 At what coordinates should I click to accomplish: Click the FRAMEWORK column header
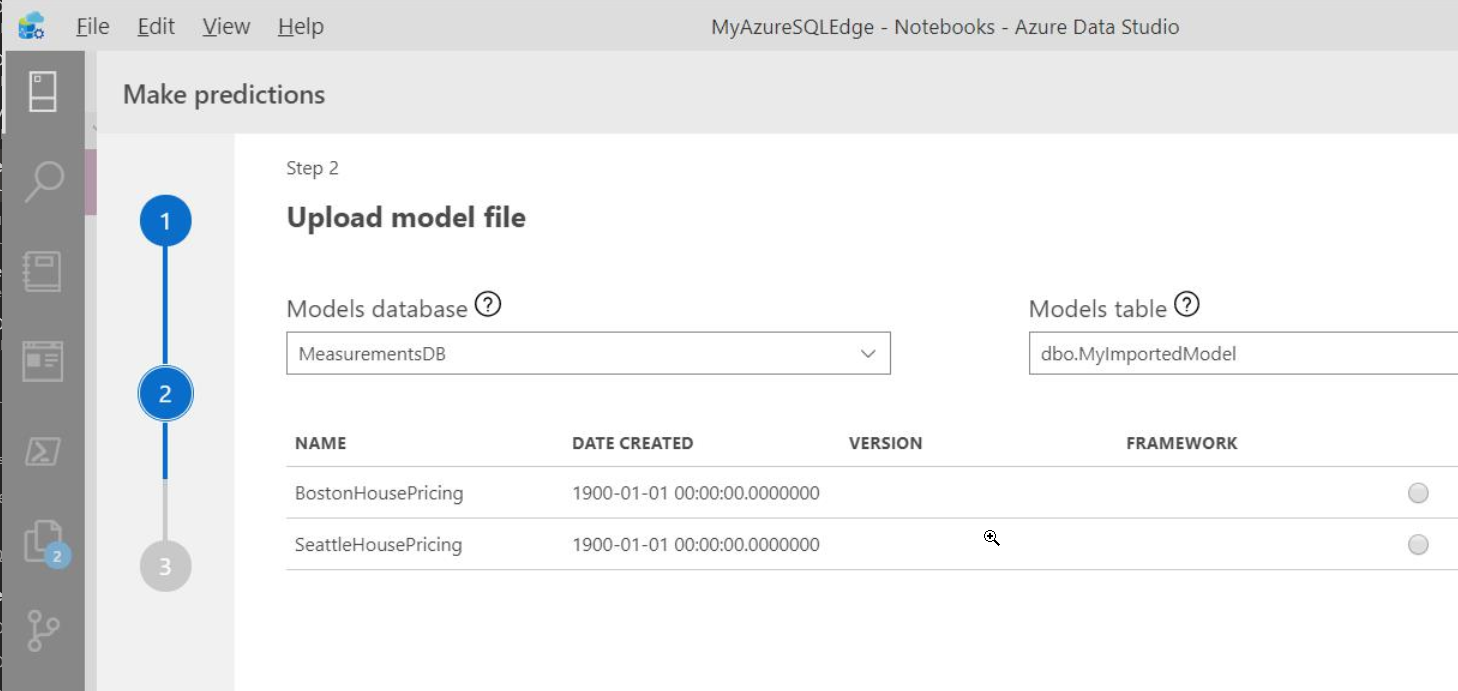point(1182,443)
